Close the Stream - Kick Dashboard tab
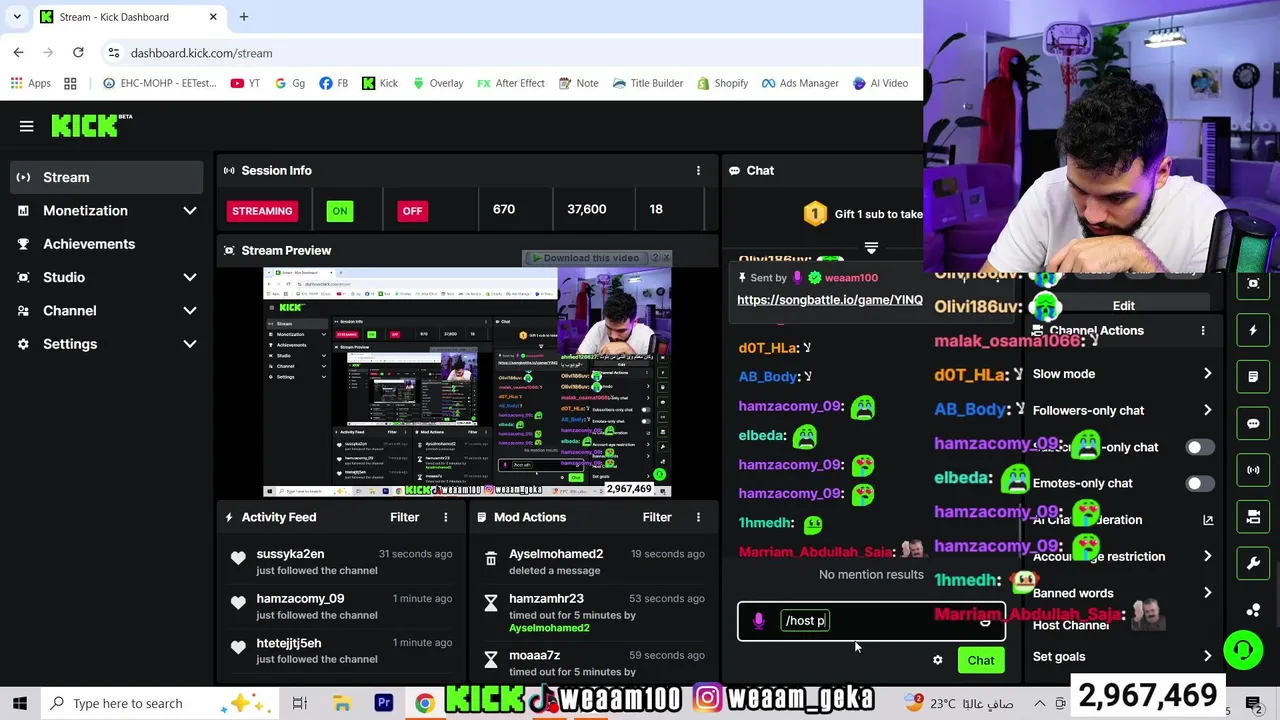This screenshot has width=1280, height=720. coord(213,17)
